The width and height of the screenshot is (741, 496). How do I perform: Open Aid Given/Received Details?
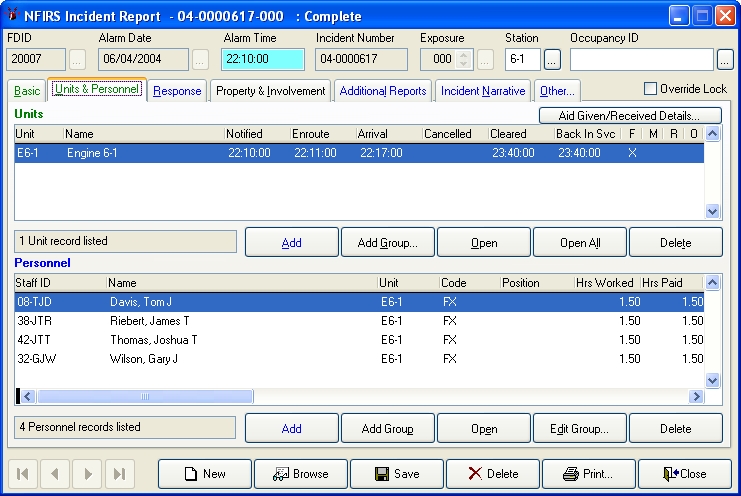(x=630, y=116)
